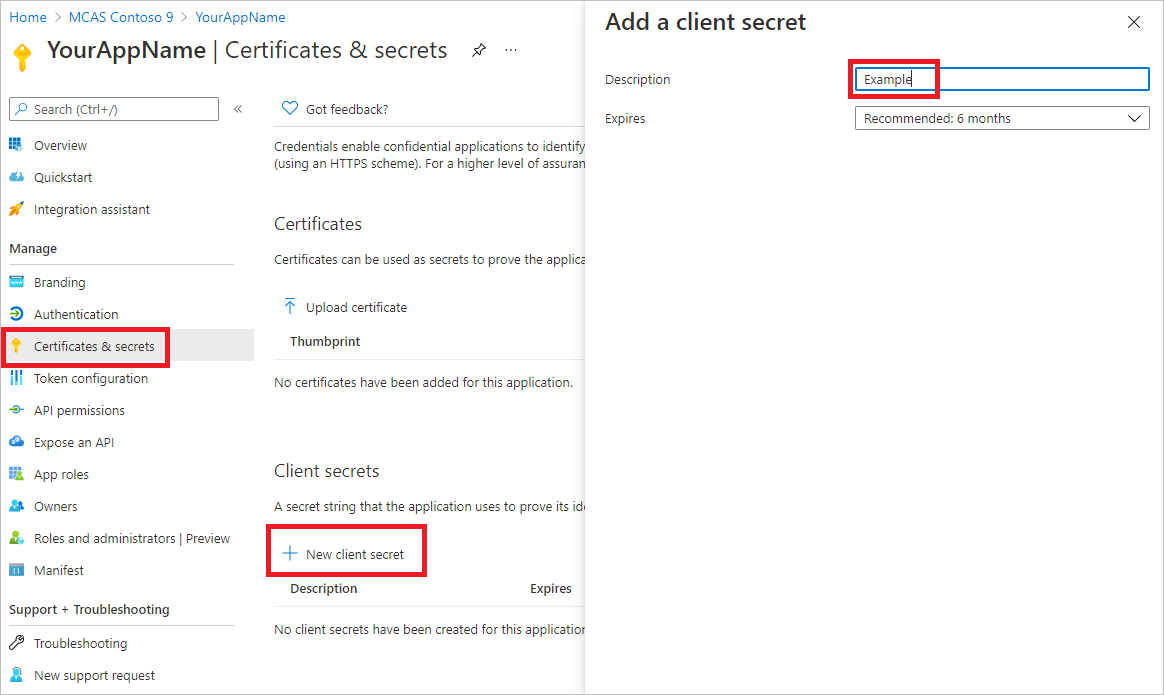This screenshot has height=695, width=1164.
Task: Click the plus icon for New client secret
Action: coord(290,553)
